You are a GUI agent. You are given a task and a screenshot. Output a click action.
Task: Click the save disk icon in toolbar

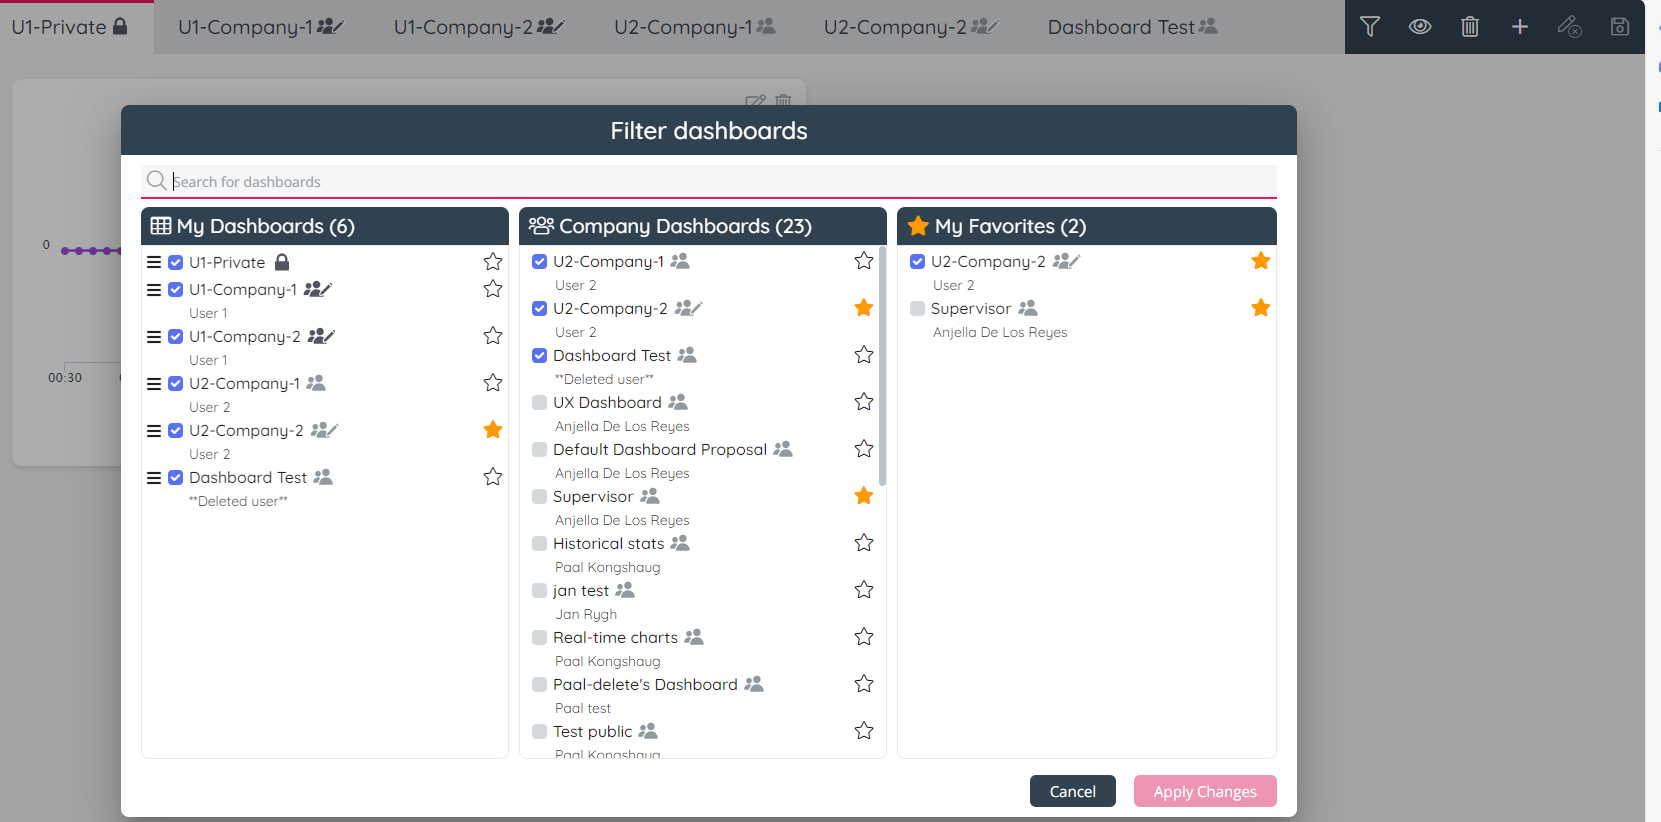tap(1620, 27)
